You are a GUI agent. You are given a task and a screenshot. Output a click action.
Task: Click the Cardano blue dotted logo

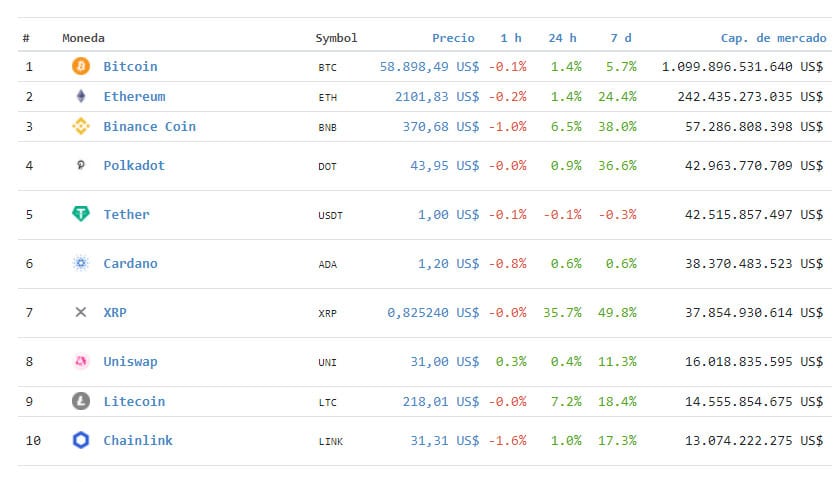(x=81, y=263)
